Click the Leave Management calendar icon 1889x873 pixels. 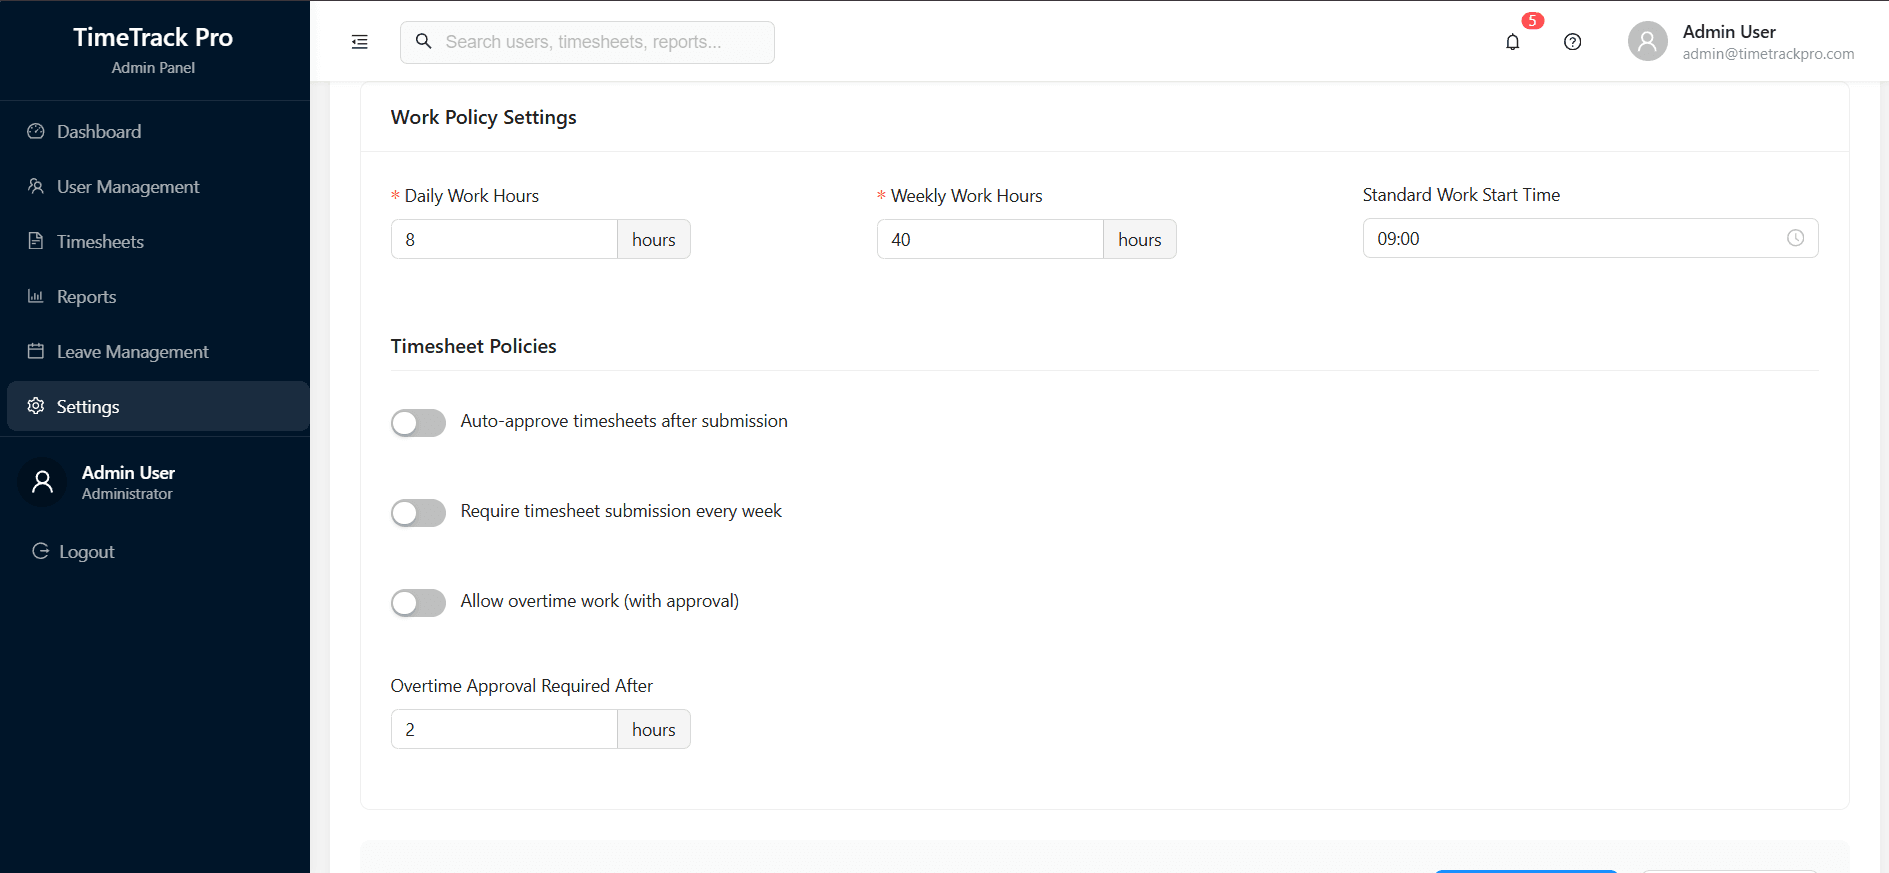[x=36, y=351]
